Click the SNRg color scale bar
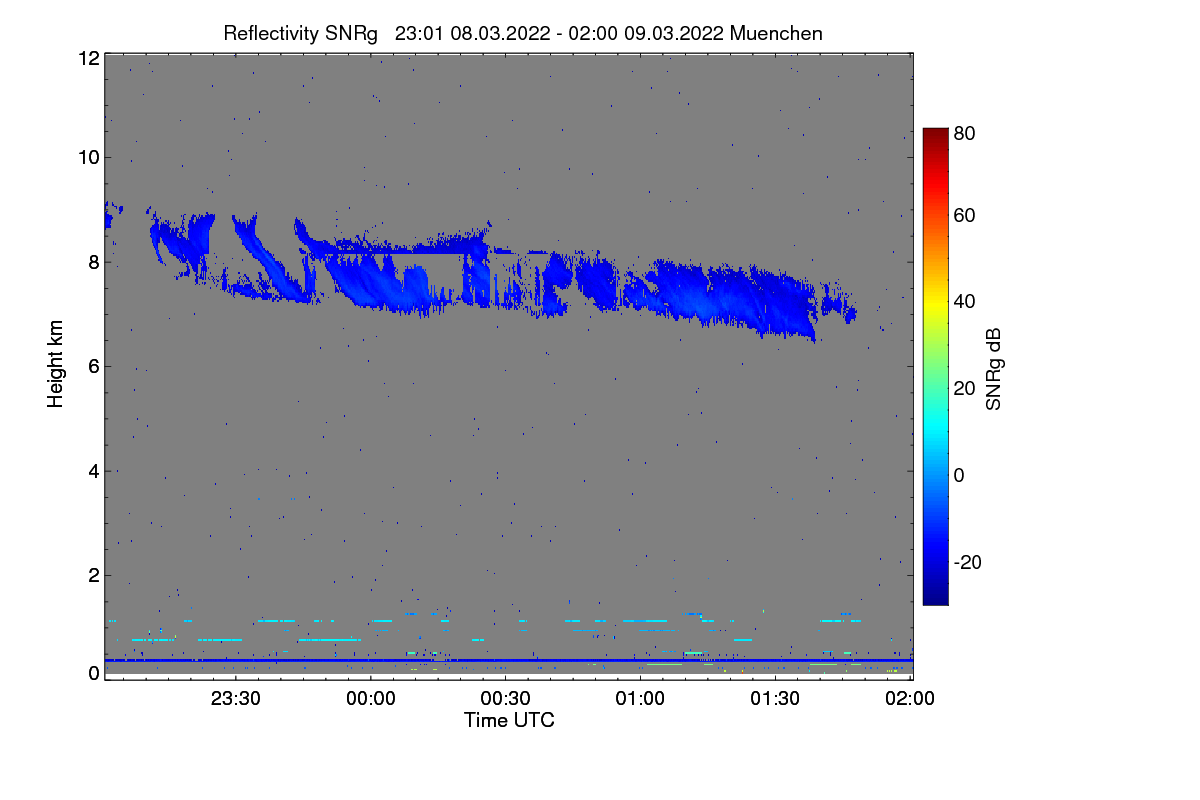Image resolution: width=1200 pixels, height=800 pixels. click(935, 366)
